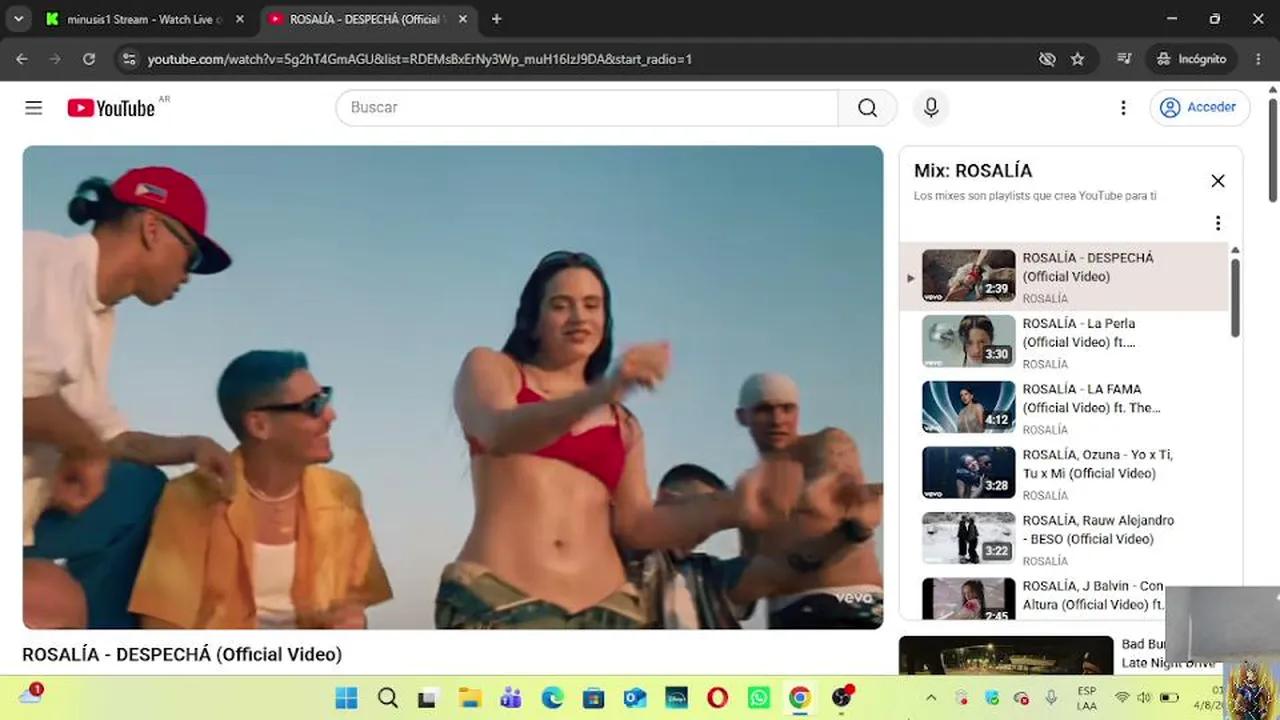This screenshot has width=1280, height=720.
Task: Reload the current YouTube page
Action: coord(89,59)
